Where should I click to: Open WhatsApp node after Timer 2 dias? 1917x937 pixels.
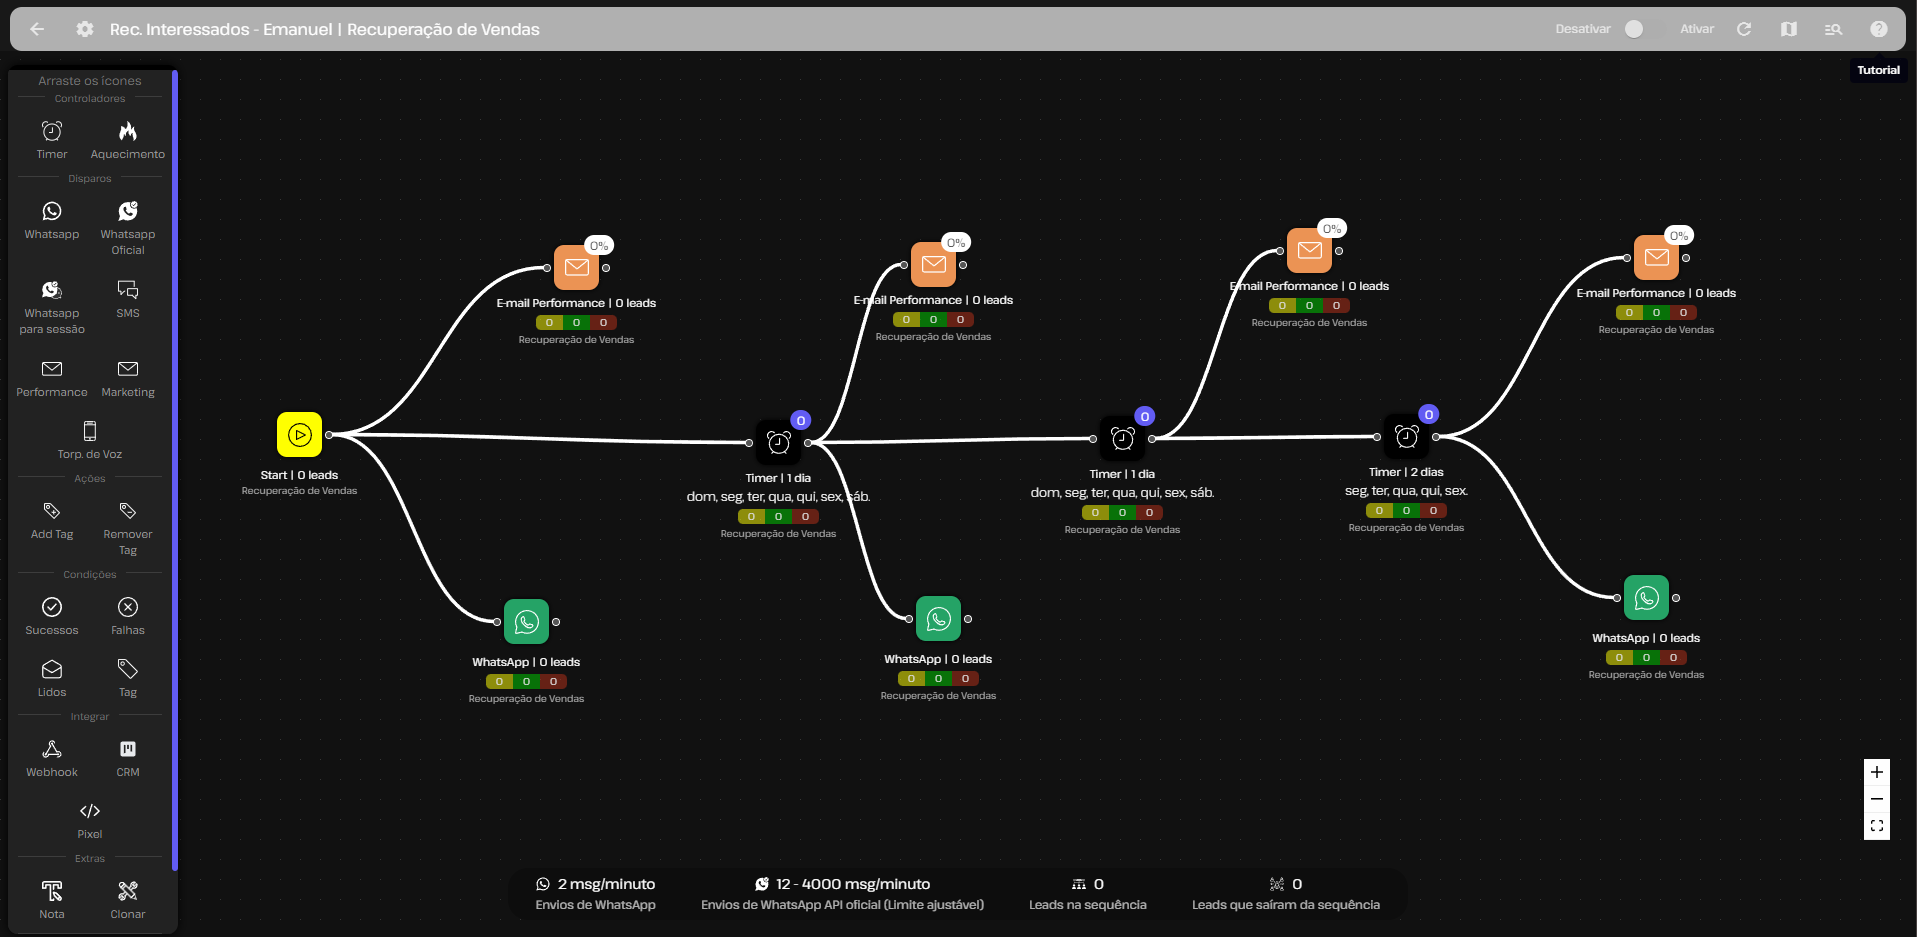(x=1647, y=598)
